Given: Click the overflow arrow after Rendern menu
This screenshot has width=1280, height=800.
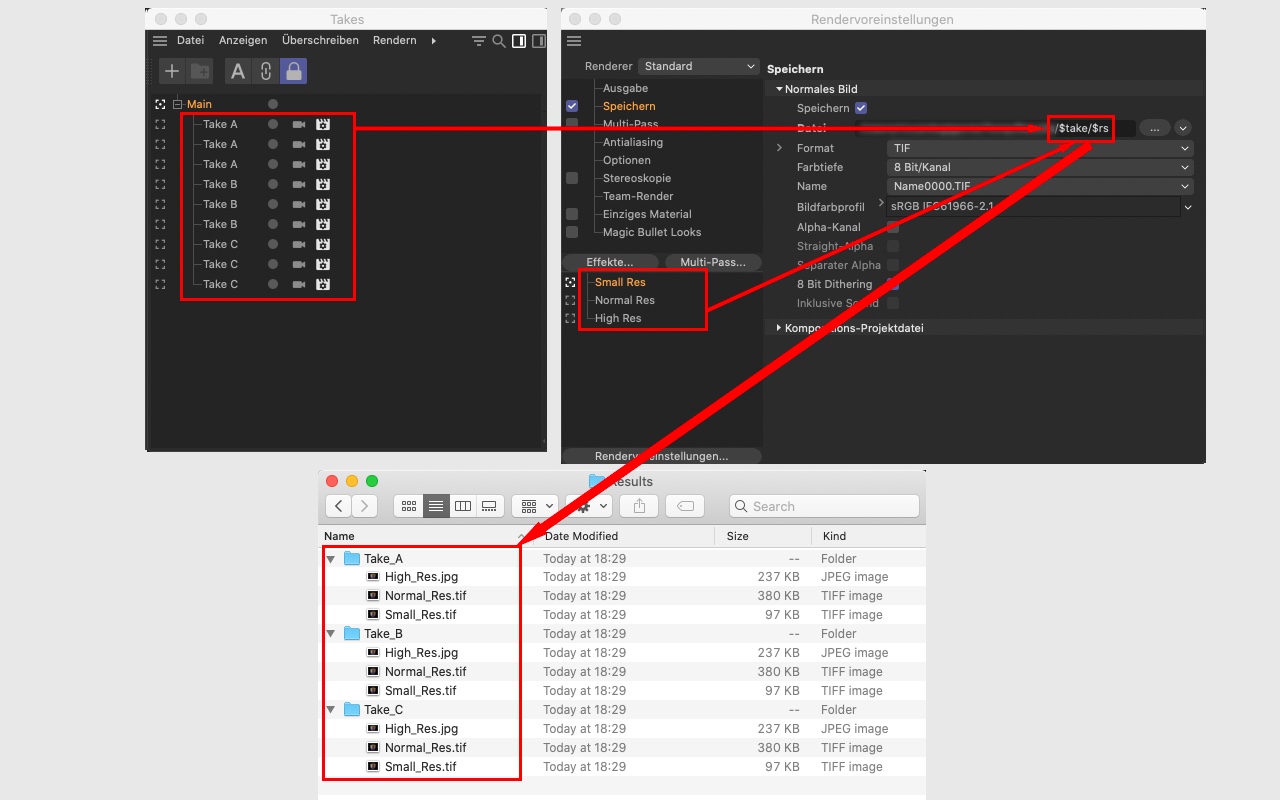Looking at the screenshot, I should click(434, 41).
